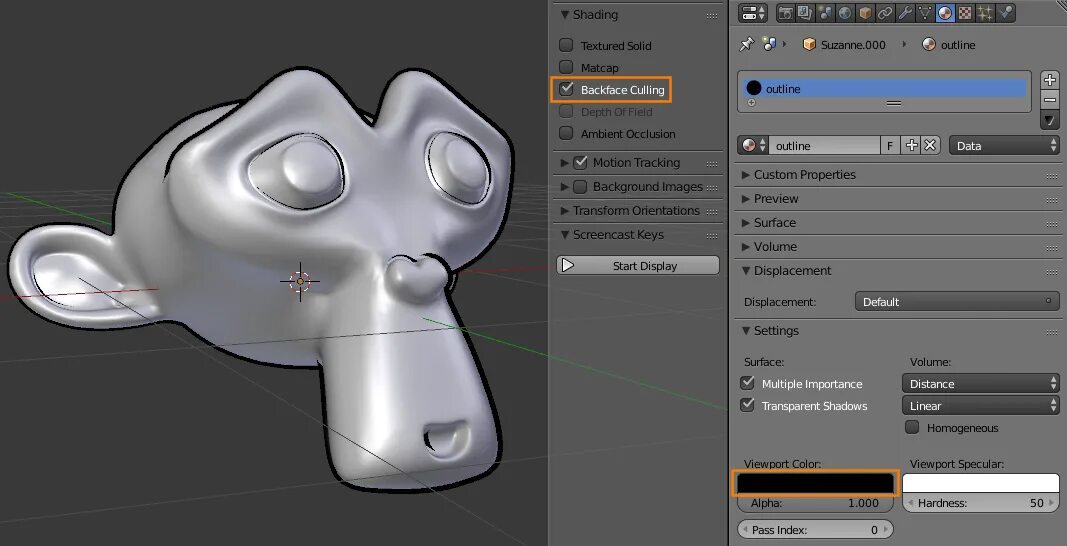1067x546 pixels.
Task: Browse materials with the sphere icon dropdown
Action: [753, 146]
